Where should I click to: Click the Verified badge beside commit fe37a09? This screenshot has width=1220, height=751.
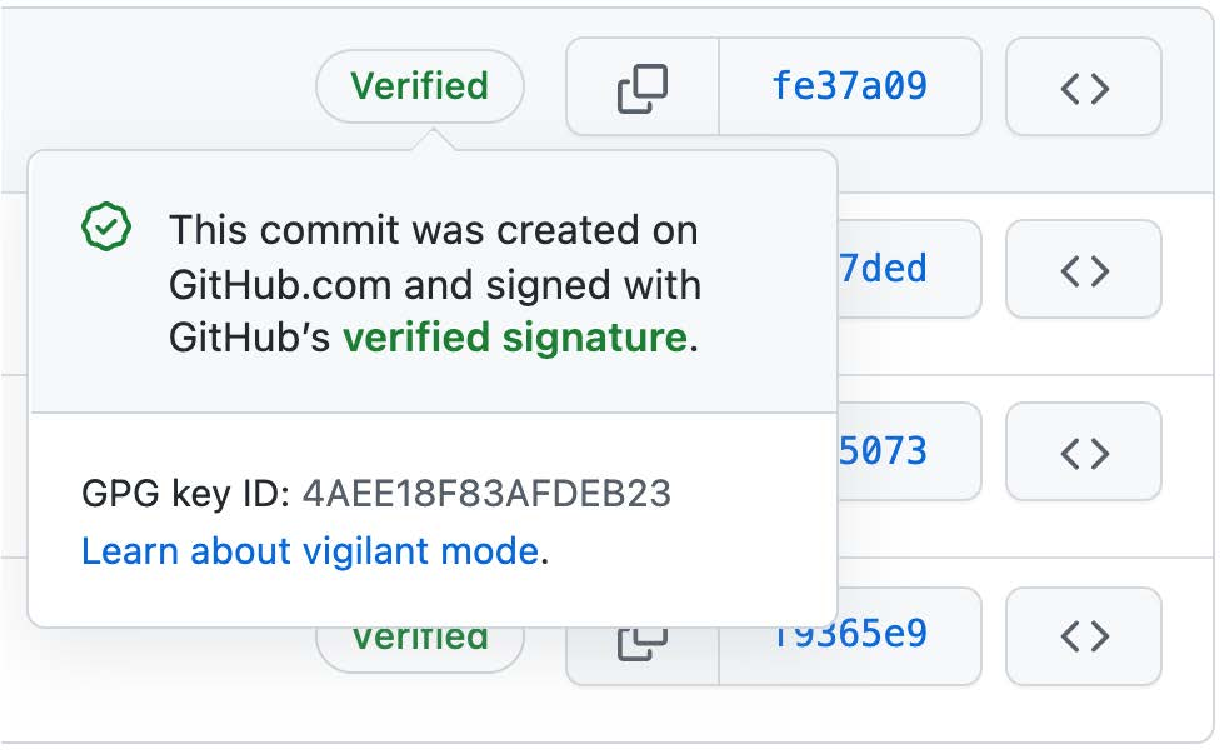pyautogui.click(x=420, y=86)
